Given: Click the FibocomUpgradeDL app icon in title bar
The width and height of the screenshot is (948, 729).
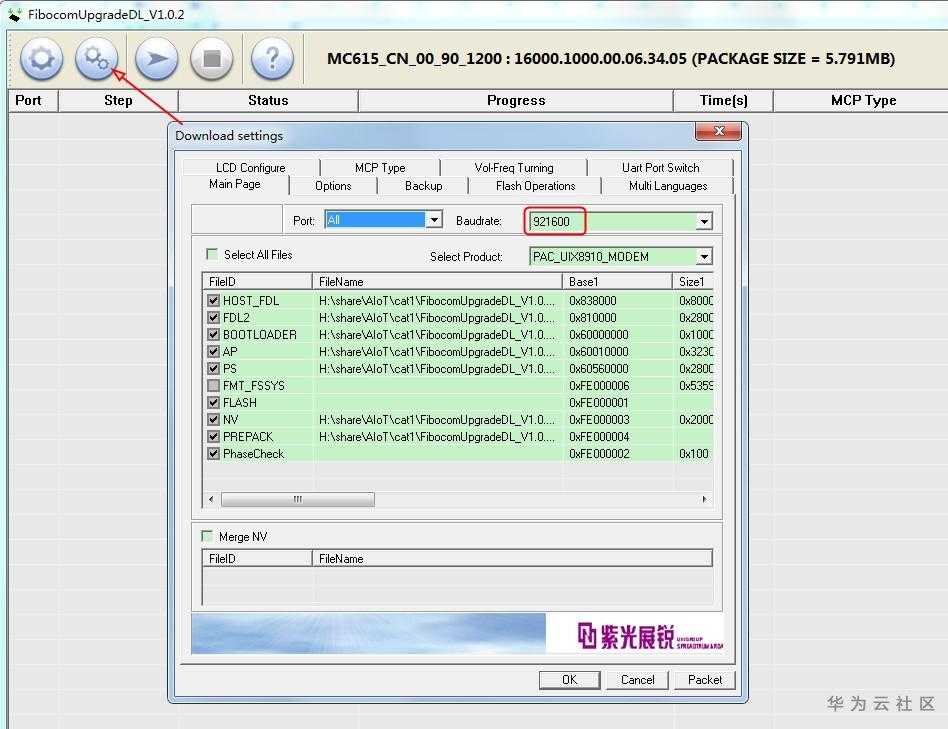Looking at the screenshot, I should pos(15,15).
